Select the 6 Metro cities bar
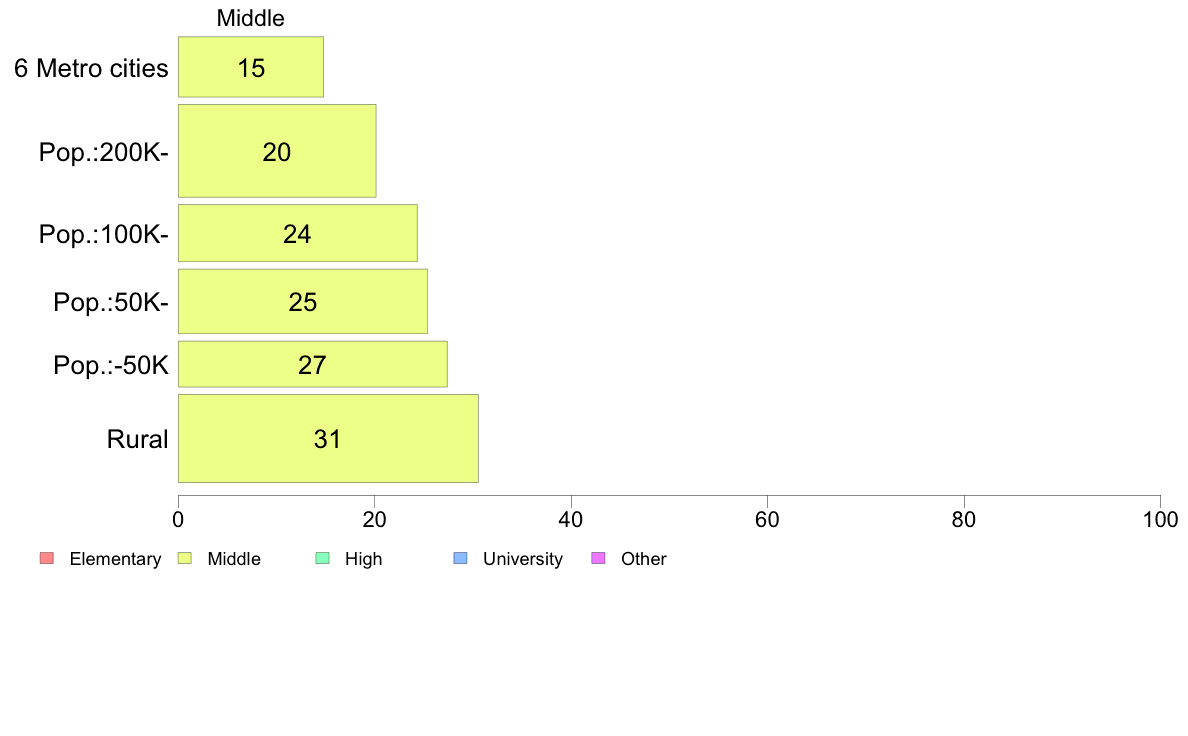This screenshot has height=736, width=1188. [x=251, y=67]
